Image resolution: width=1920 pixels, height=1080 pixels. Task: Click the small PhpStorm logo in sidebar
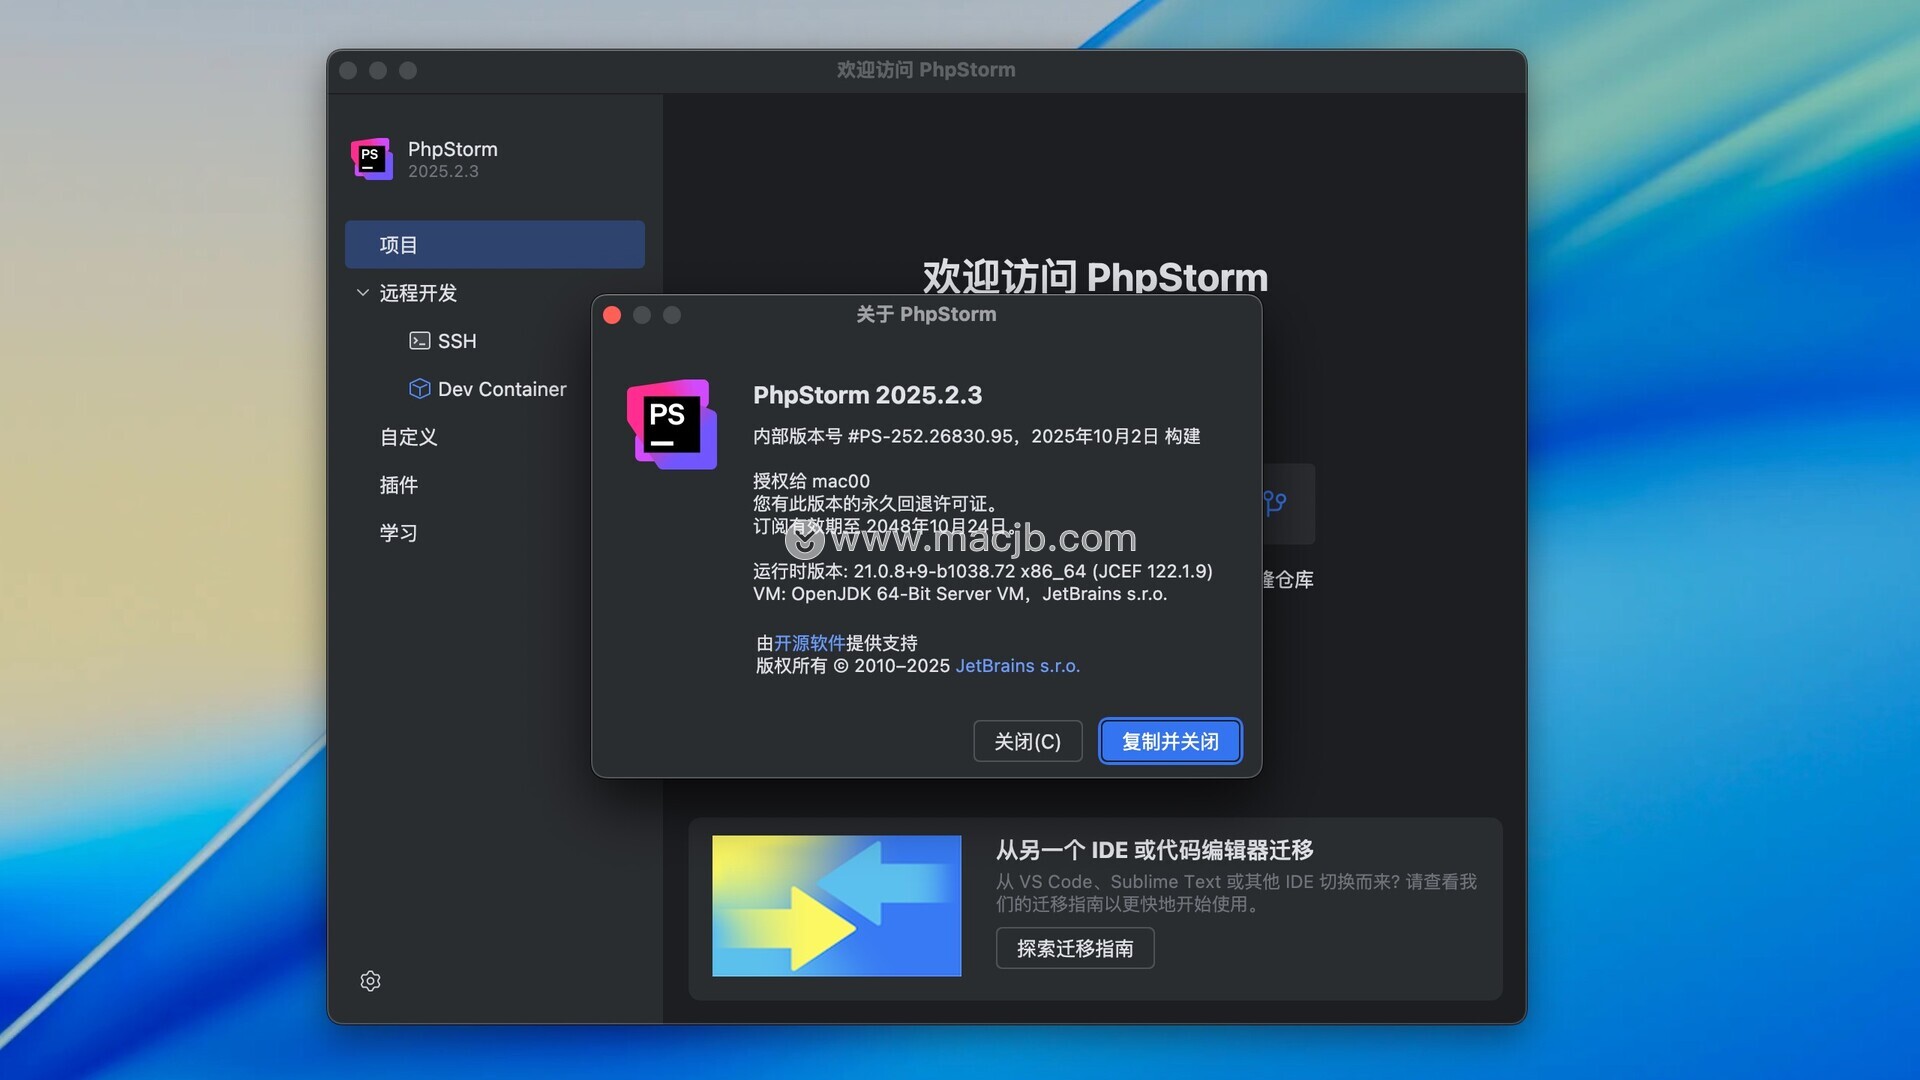coord(371,159)
